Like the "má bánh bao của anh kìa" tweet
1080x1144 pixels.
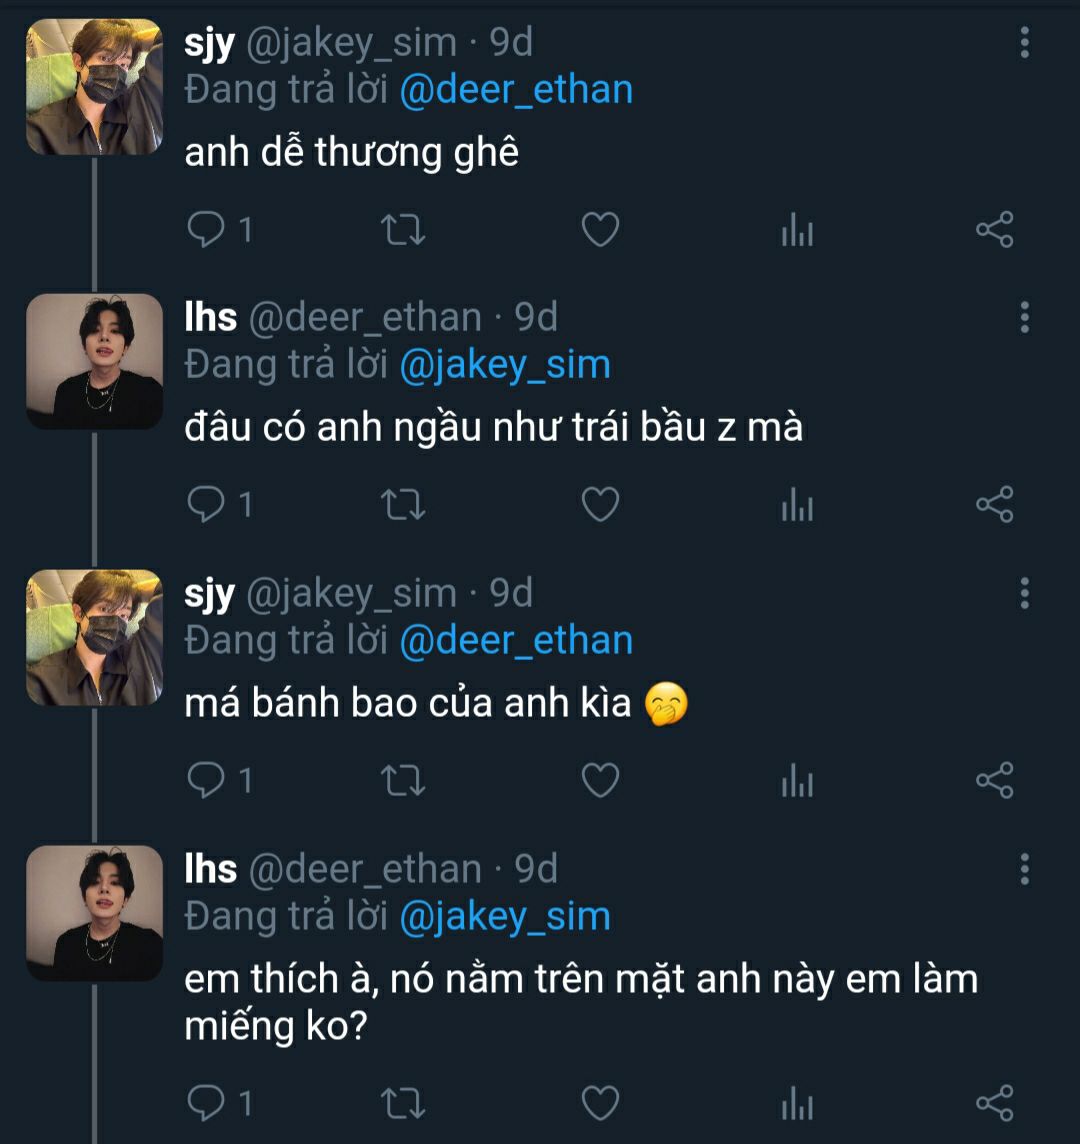[x=600, y=781]
